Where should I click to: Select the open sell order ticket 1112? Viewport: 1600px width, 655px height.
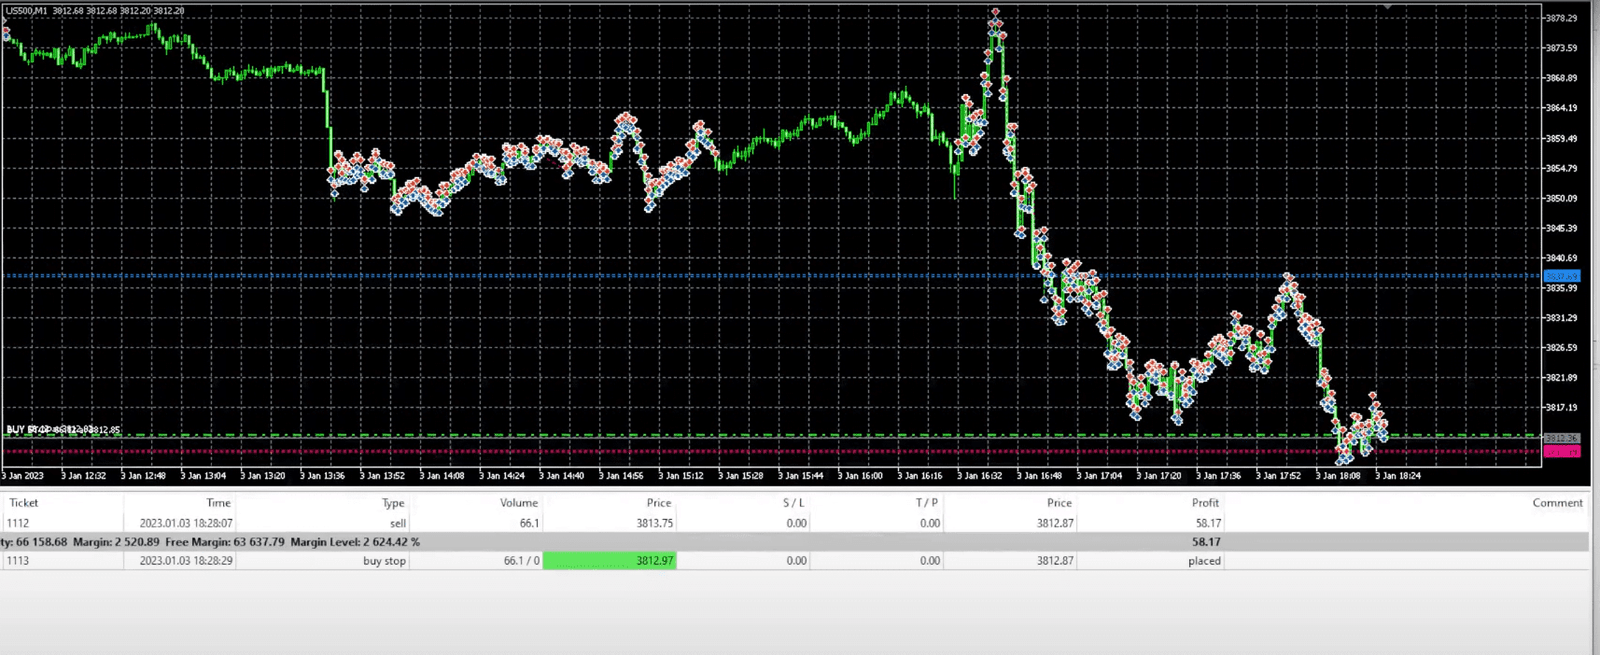18,523
